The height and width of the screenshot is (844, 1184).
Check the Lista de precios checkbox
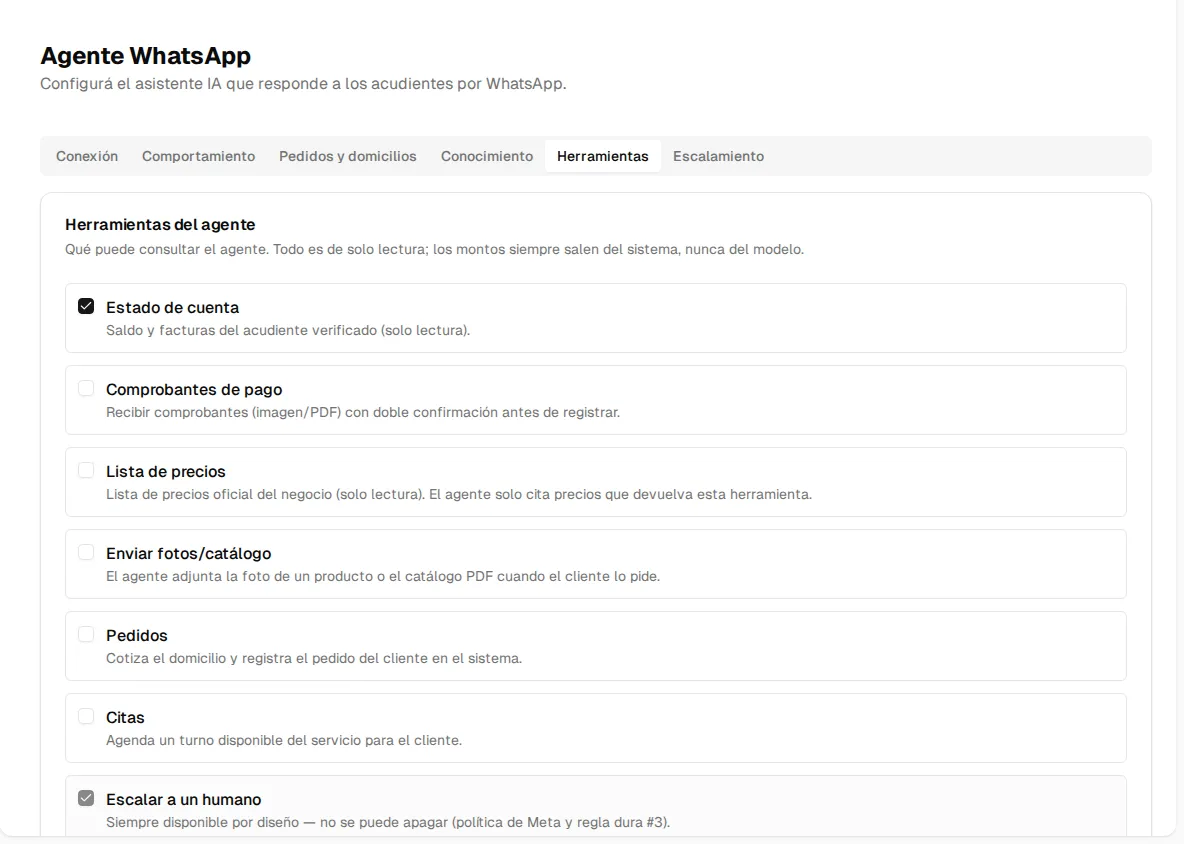click(x=86, y=470)
